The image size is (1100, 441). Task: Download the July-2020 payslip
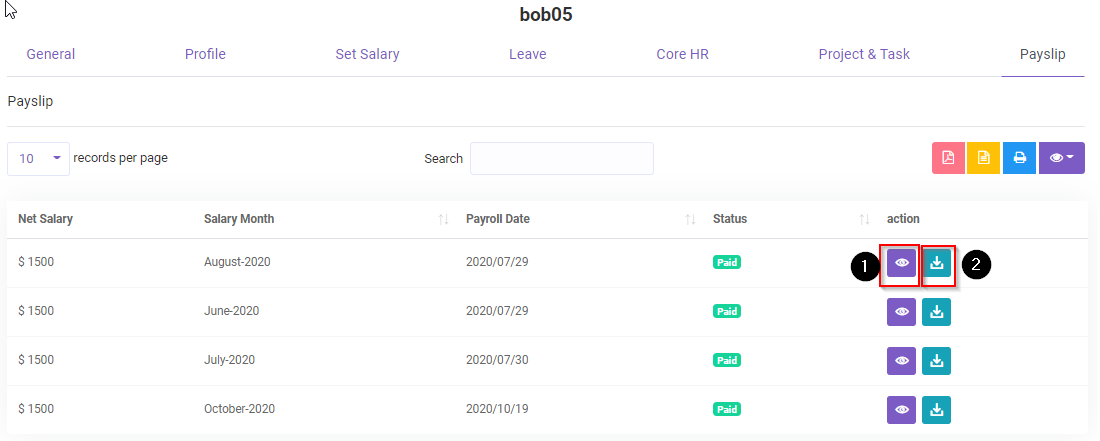point(936,361)
